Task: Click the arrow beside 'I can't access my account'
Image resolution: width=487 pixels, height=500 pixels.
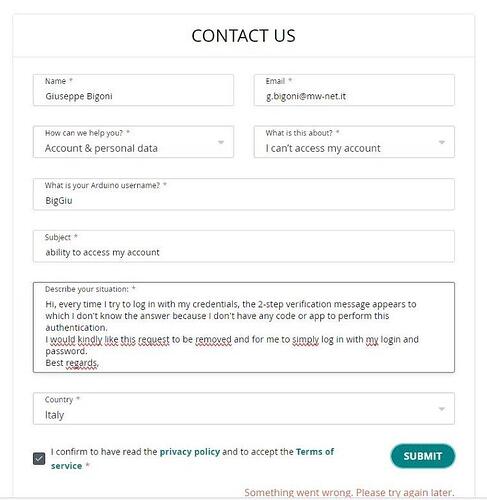Action: pos(442,142)
